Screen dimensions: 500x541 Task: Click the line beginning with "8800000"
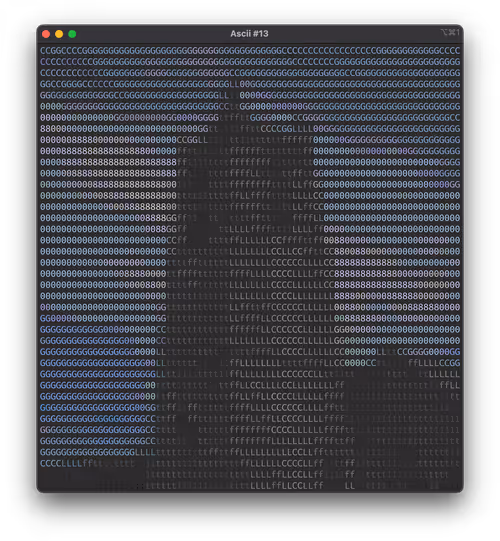250,129
